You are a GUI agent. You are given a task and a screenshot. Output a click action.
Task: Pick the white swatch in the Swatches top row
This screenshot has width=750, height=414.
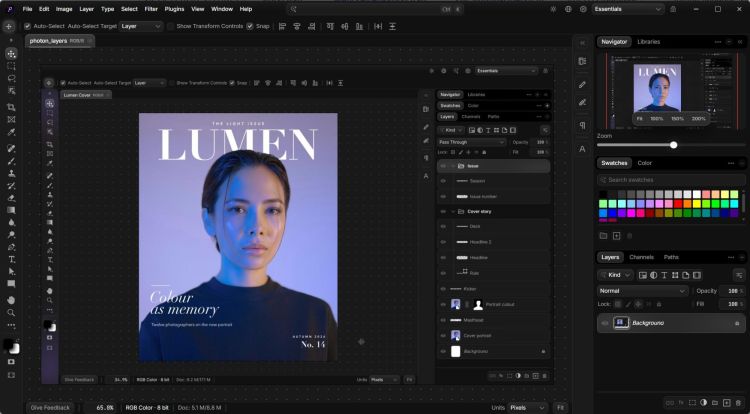point(696,194)
